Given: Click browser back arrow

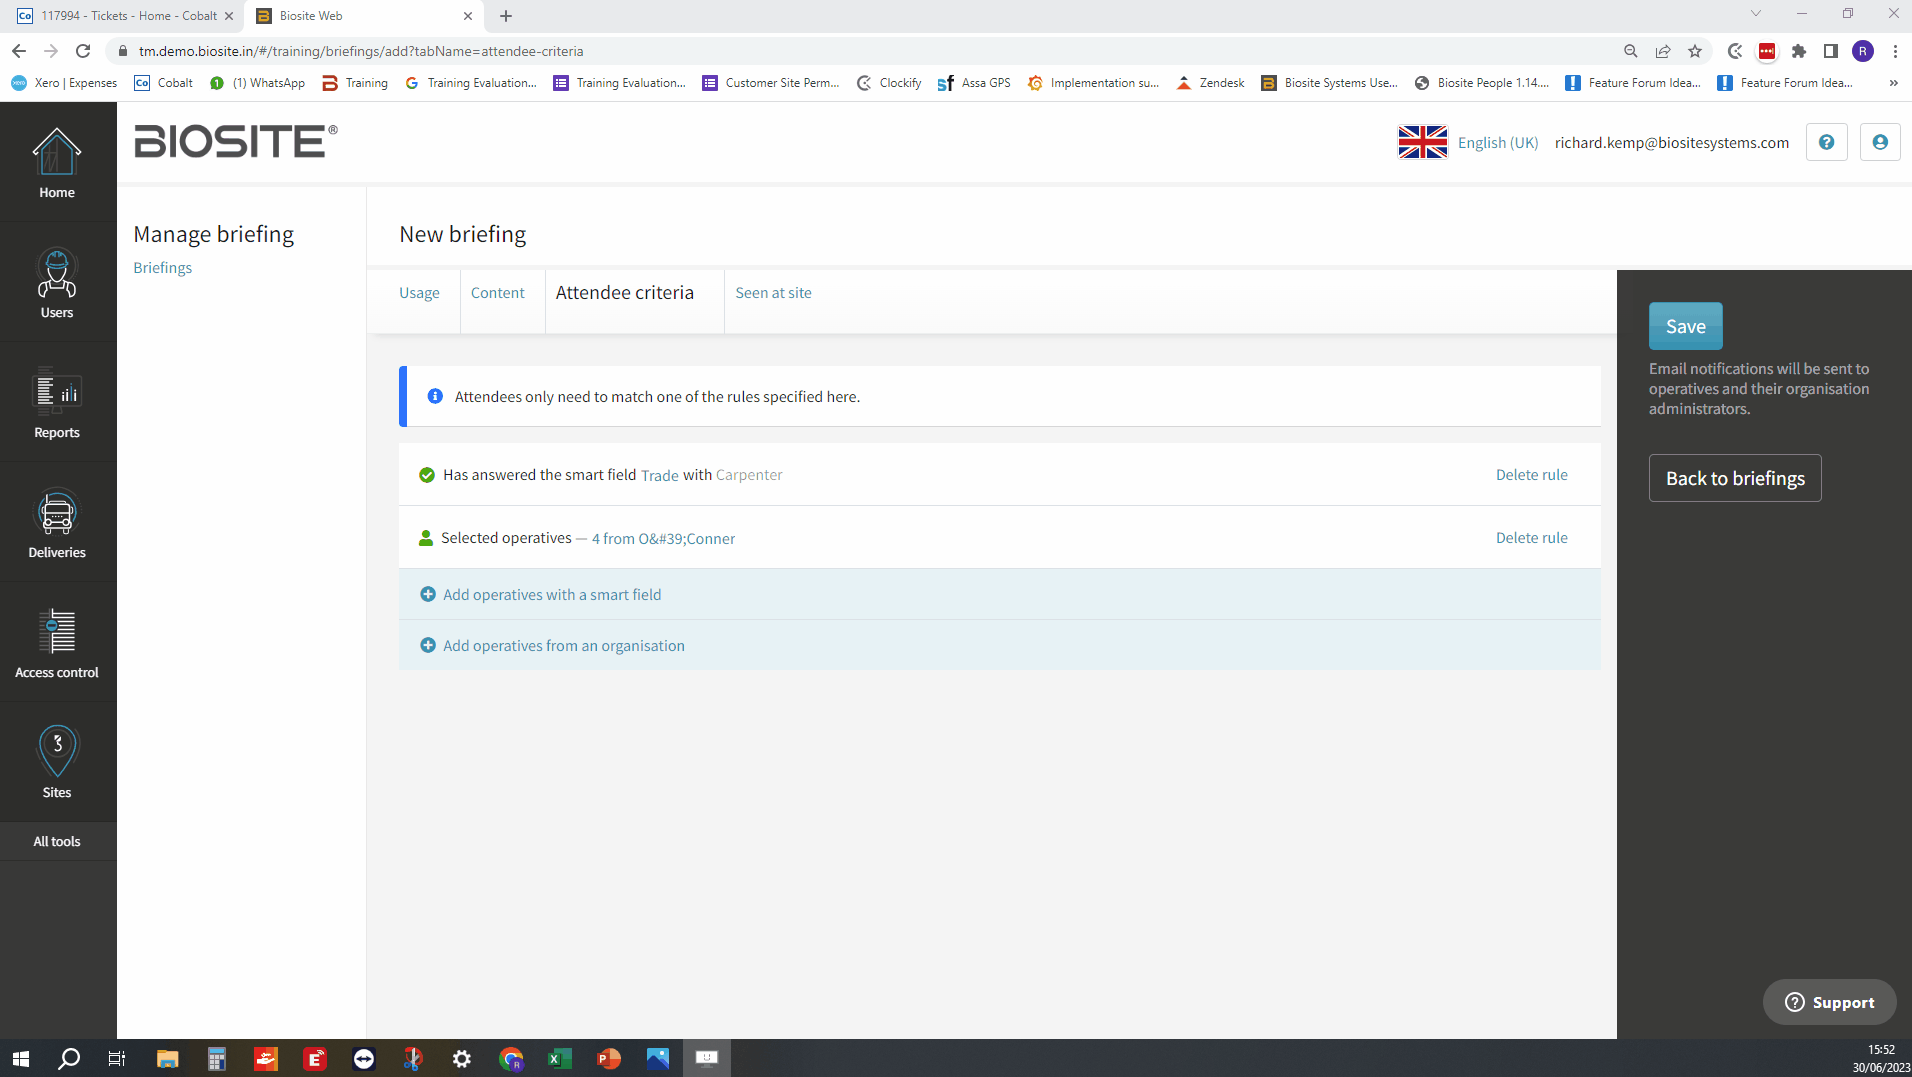Looking at the screenshot, I should [x=19, y=51].
